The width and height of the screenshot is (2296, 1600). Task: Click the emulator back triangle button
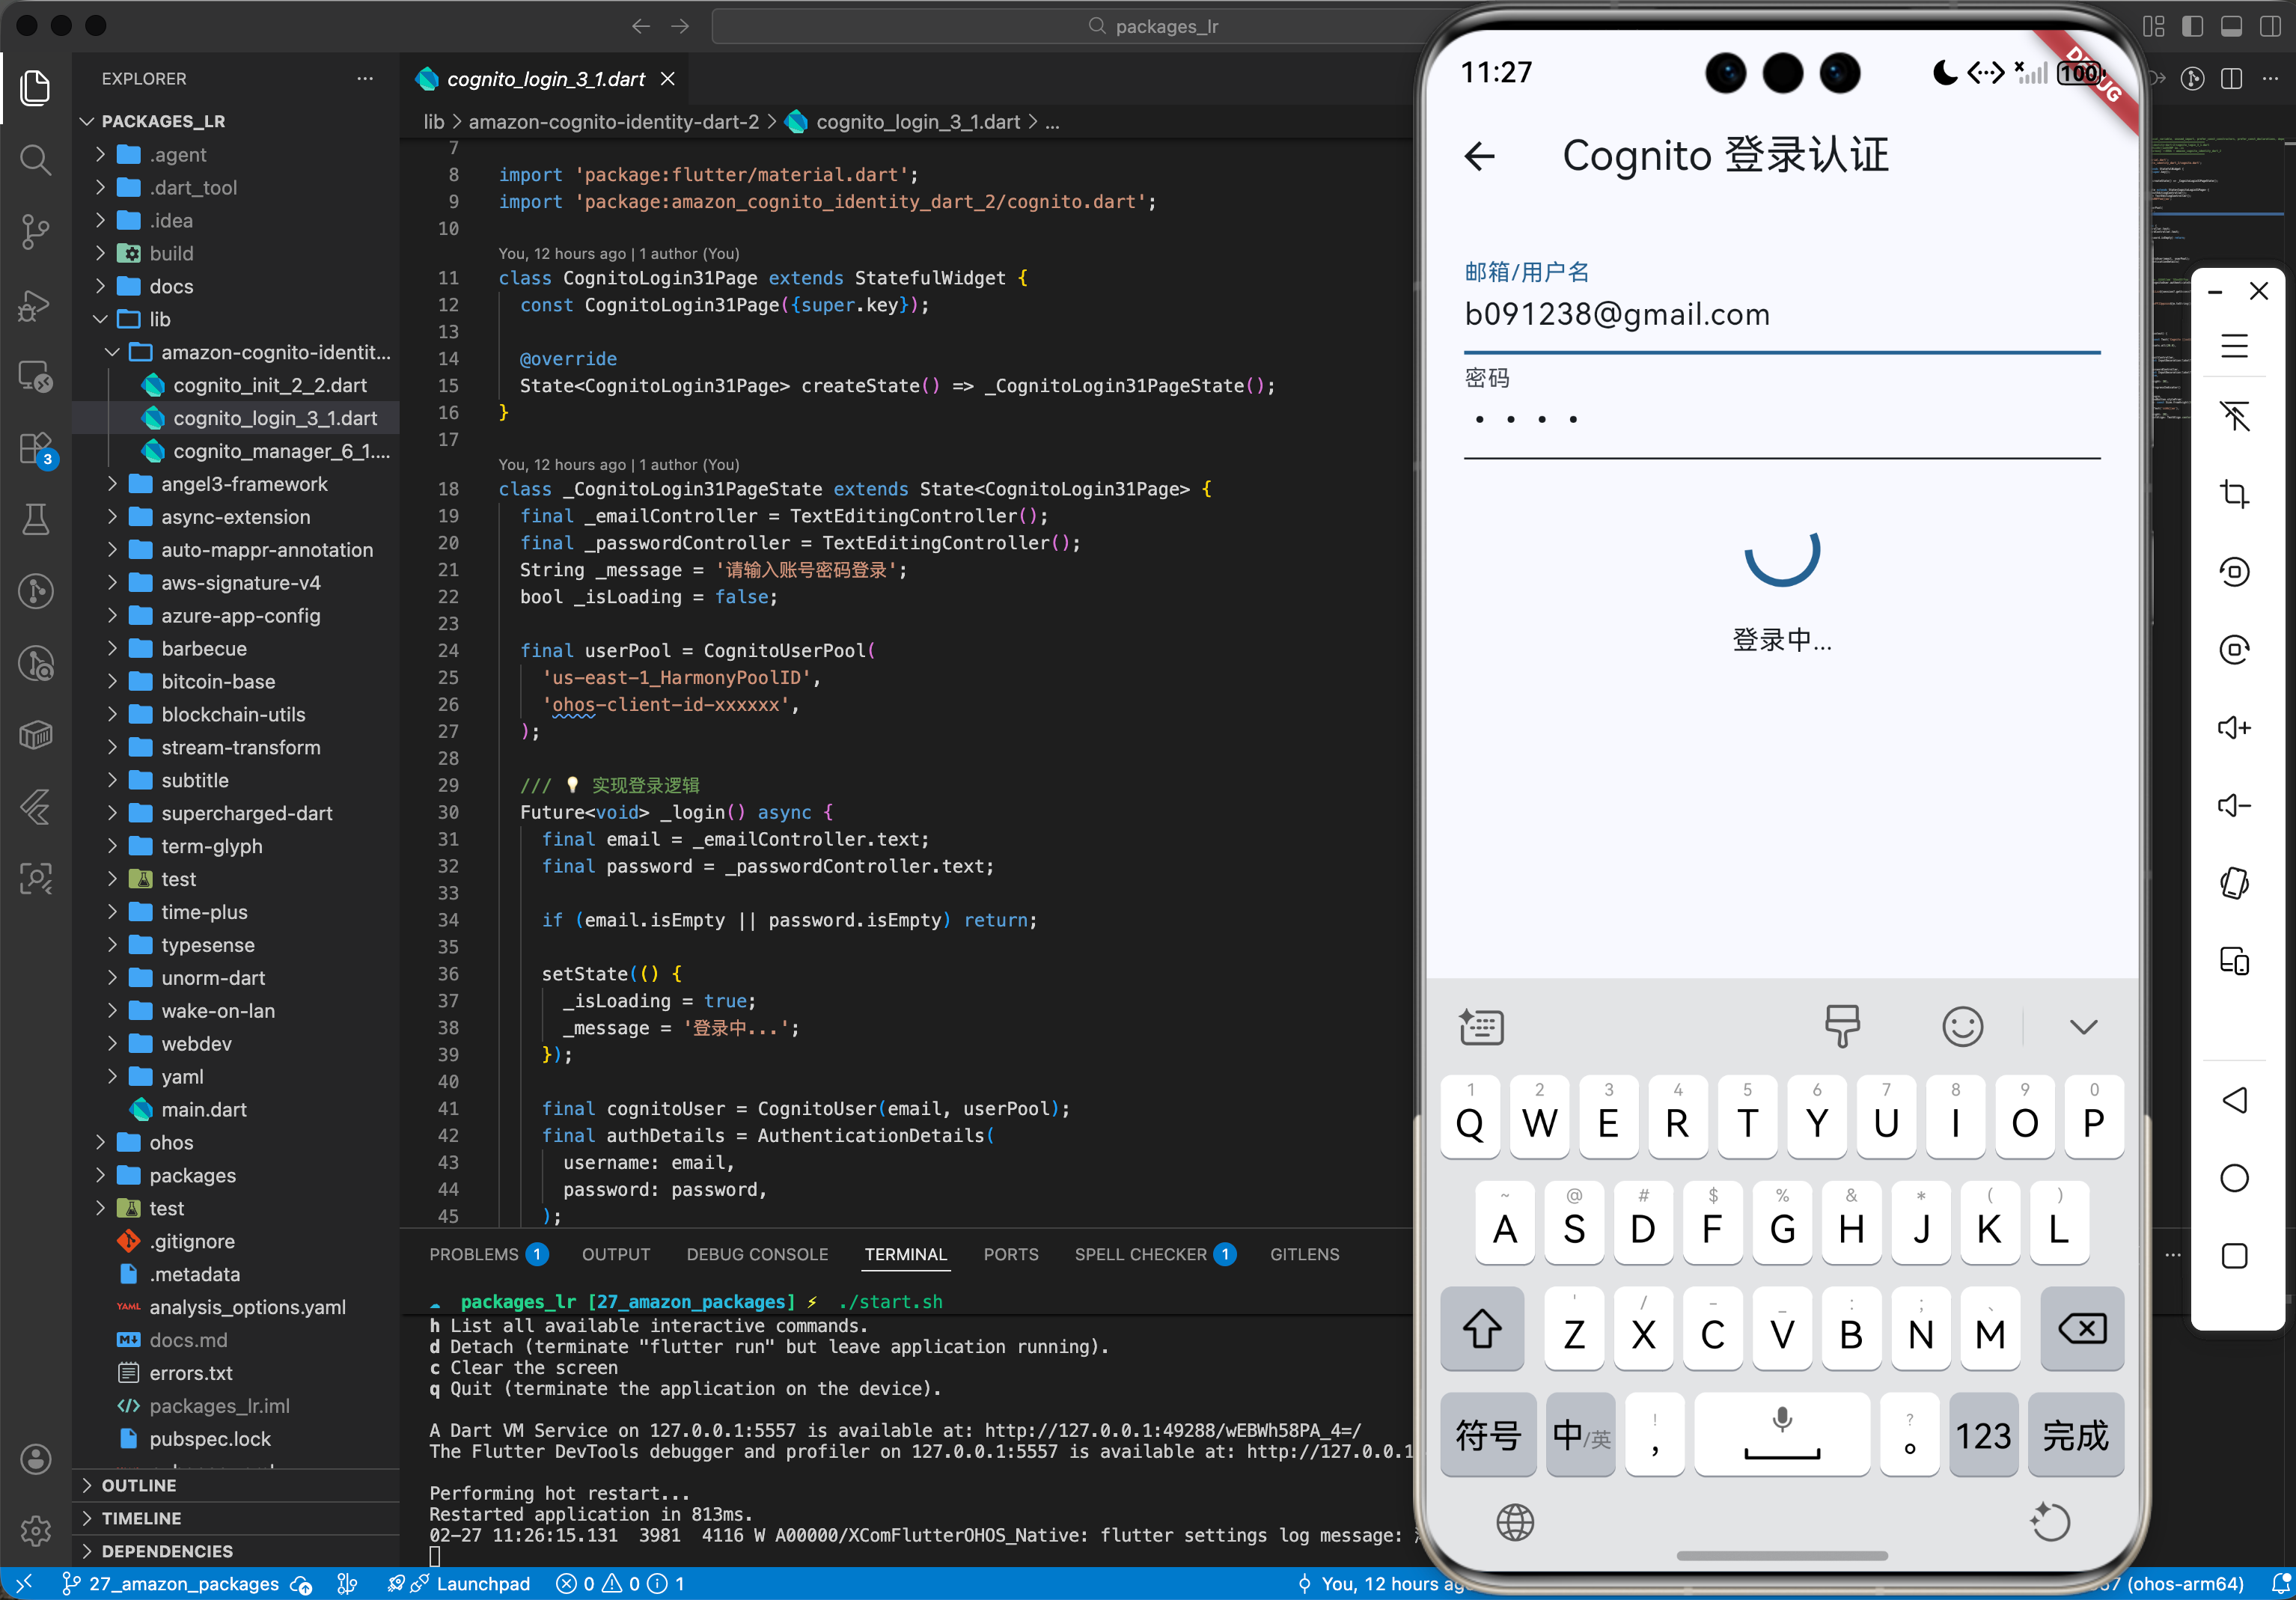coord(2234,1100)
